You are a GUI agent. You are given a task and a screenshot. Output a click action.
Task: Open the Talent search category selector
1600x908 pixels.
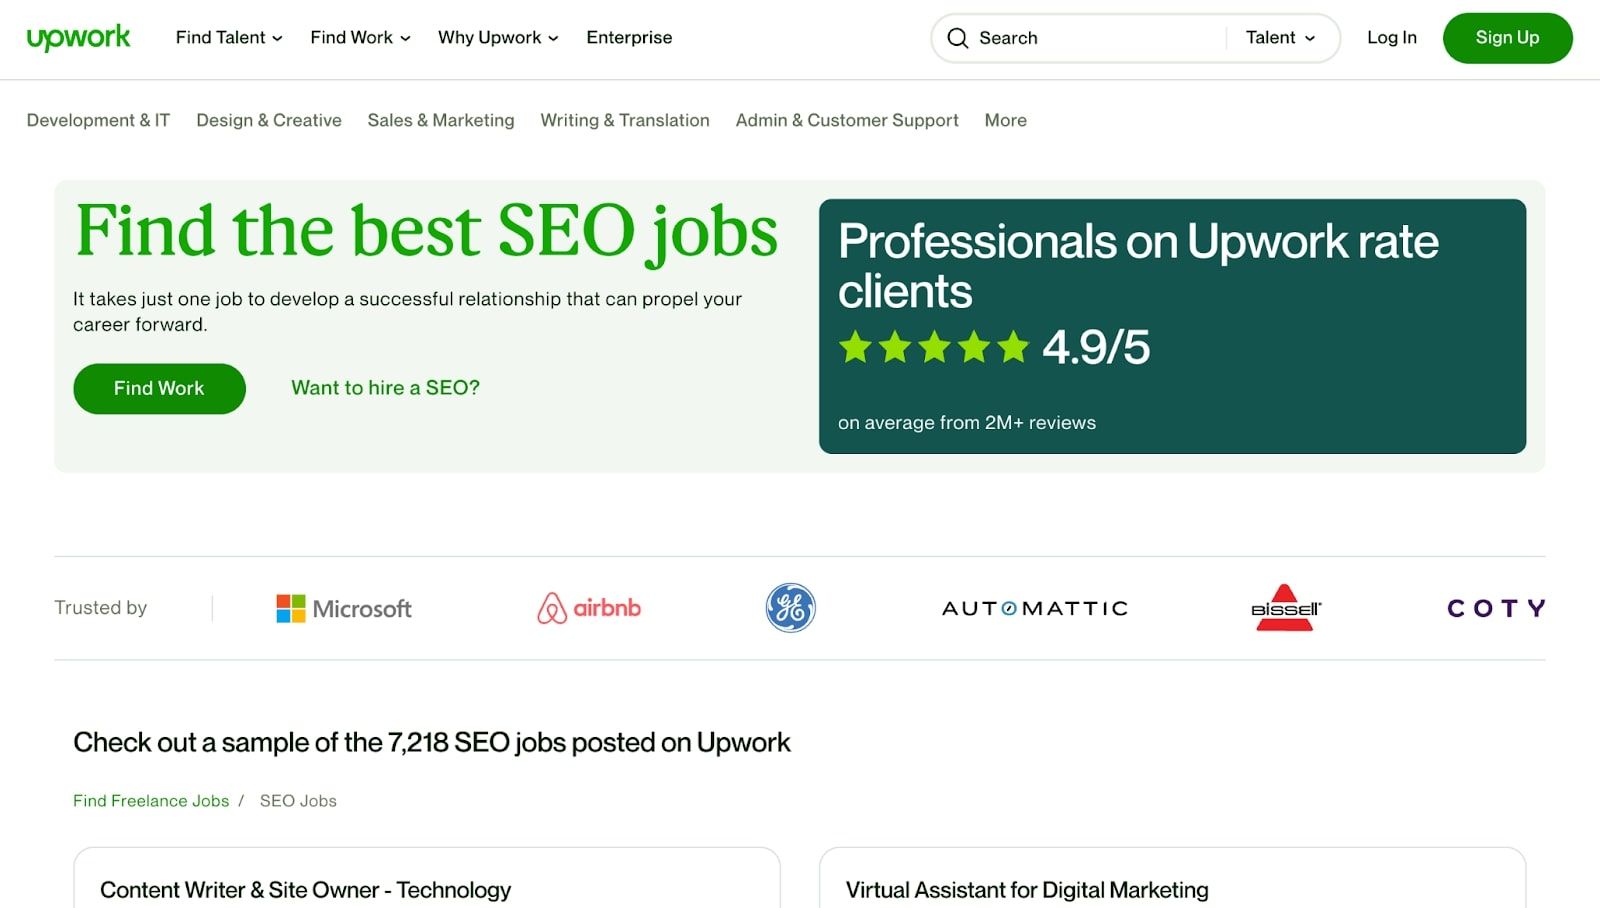(x=1280, y=38)
